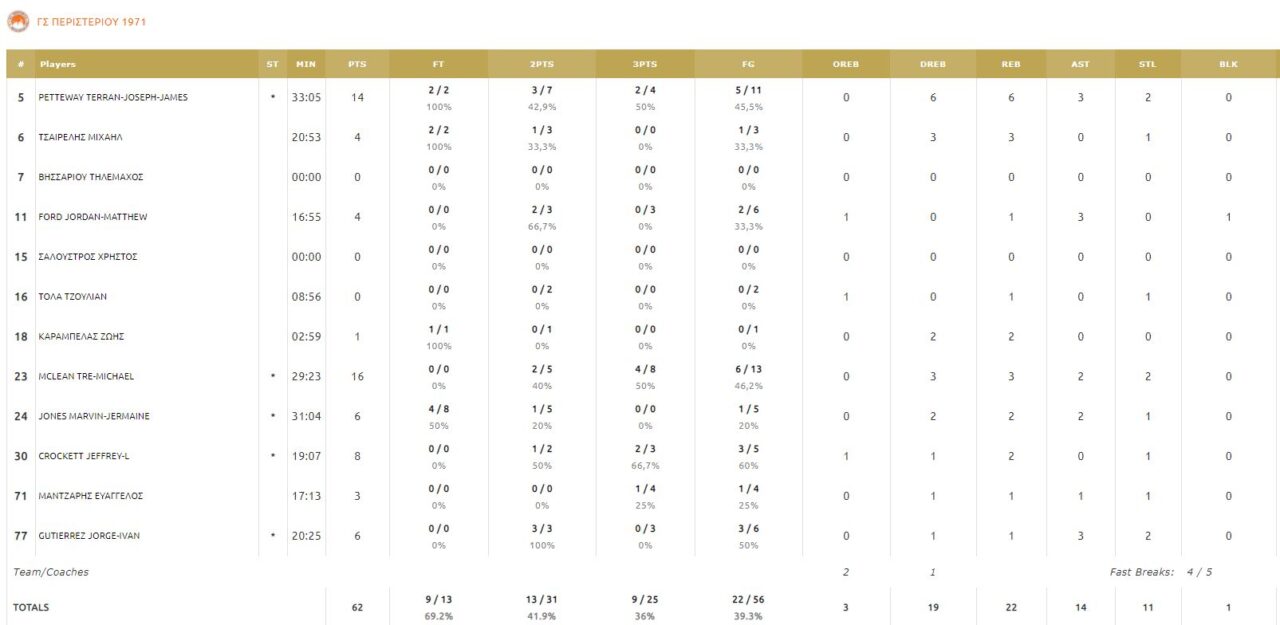
Task: Click the OREB column header
Action: (845, 64)
